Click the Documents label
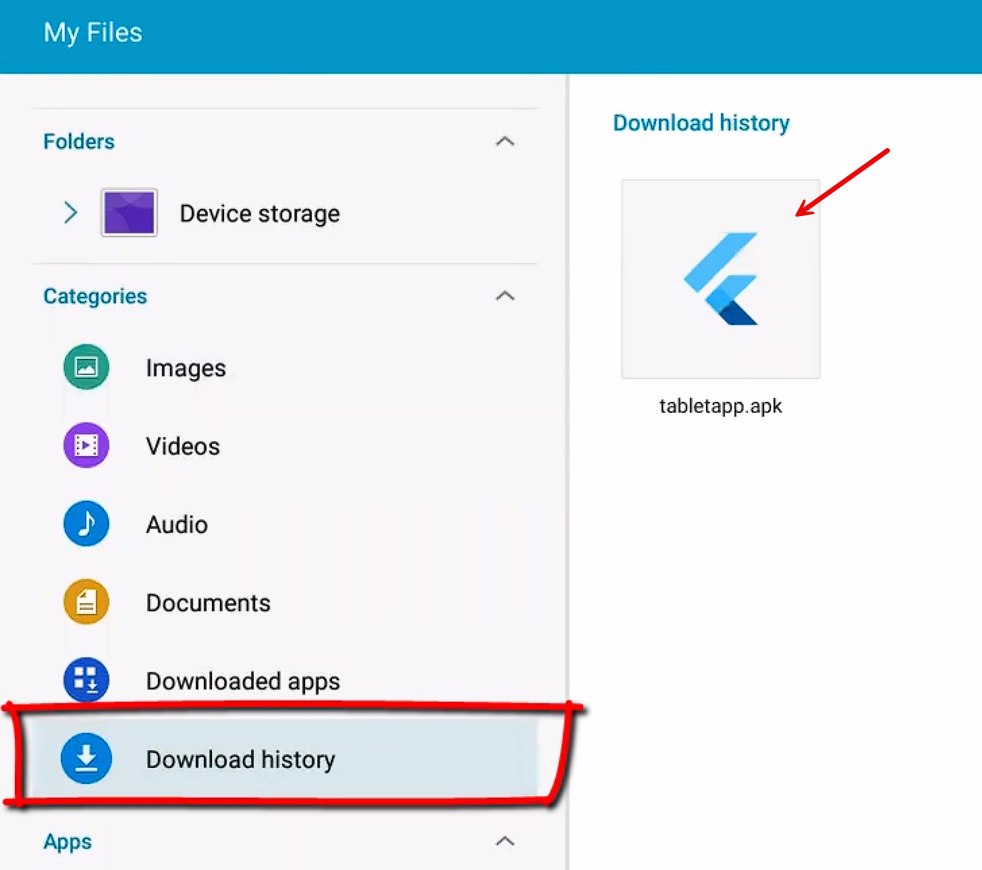The height and width of the screenshot is (870, 982). click(208, 603)
